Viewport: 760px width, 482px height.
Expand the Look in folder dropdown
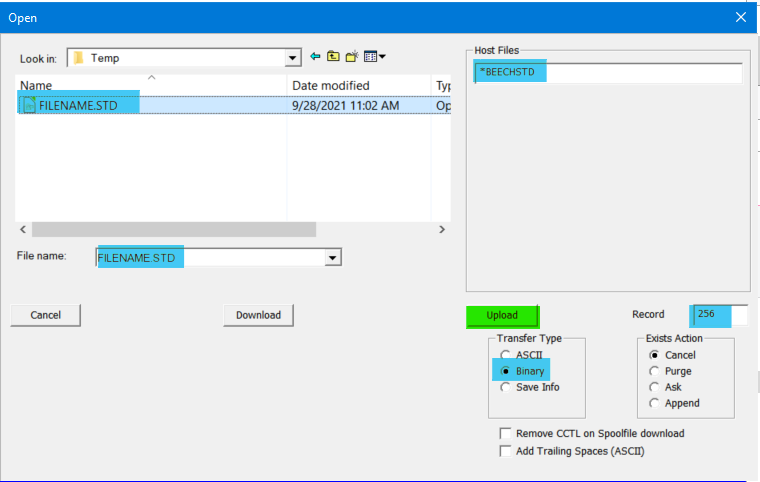[x=293, y=58]
